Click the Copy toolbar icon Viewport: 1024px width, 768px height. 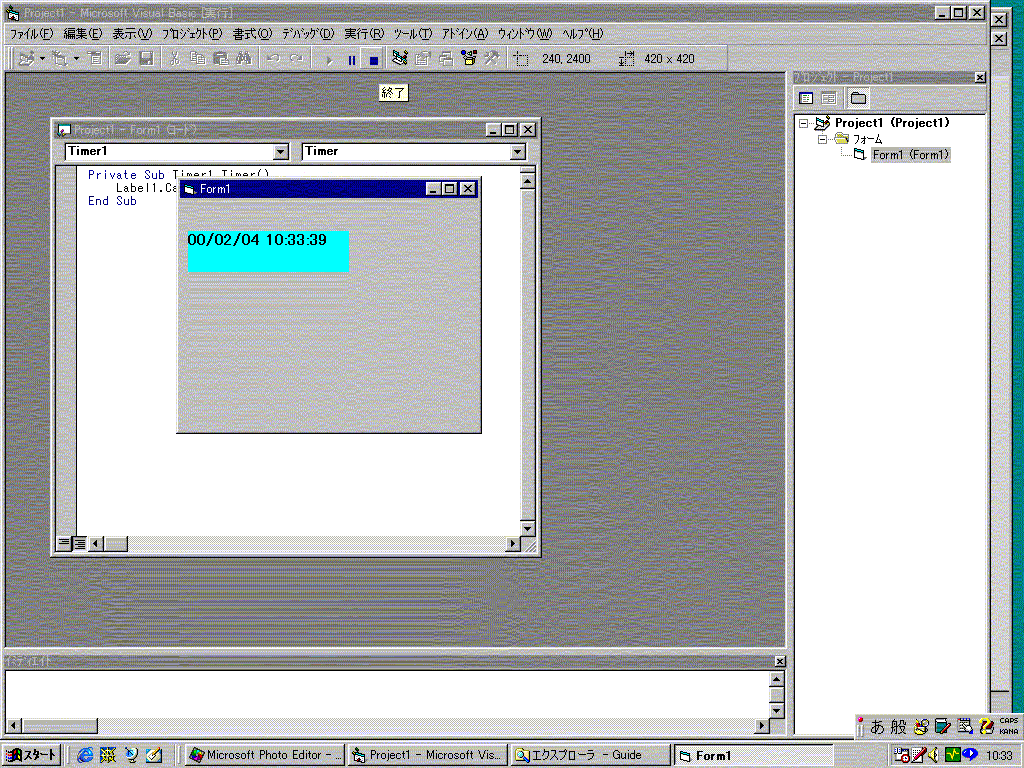click(198, 59)
